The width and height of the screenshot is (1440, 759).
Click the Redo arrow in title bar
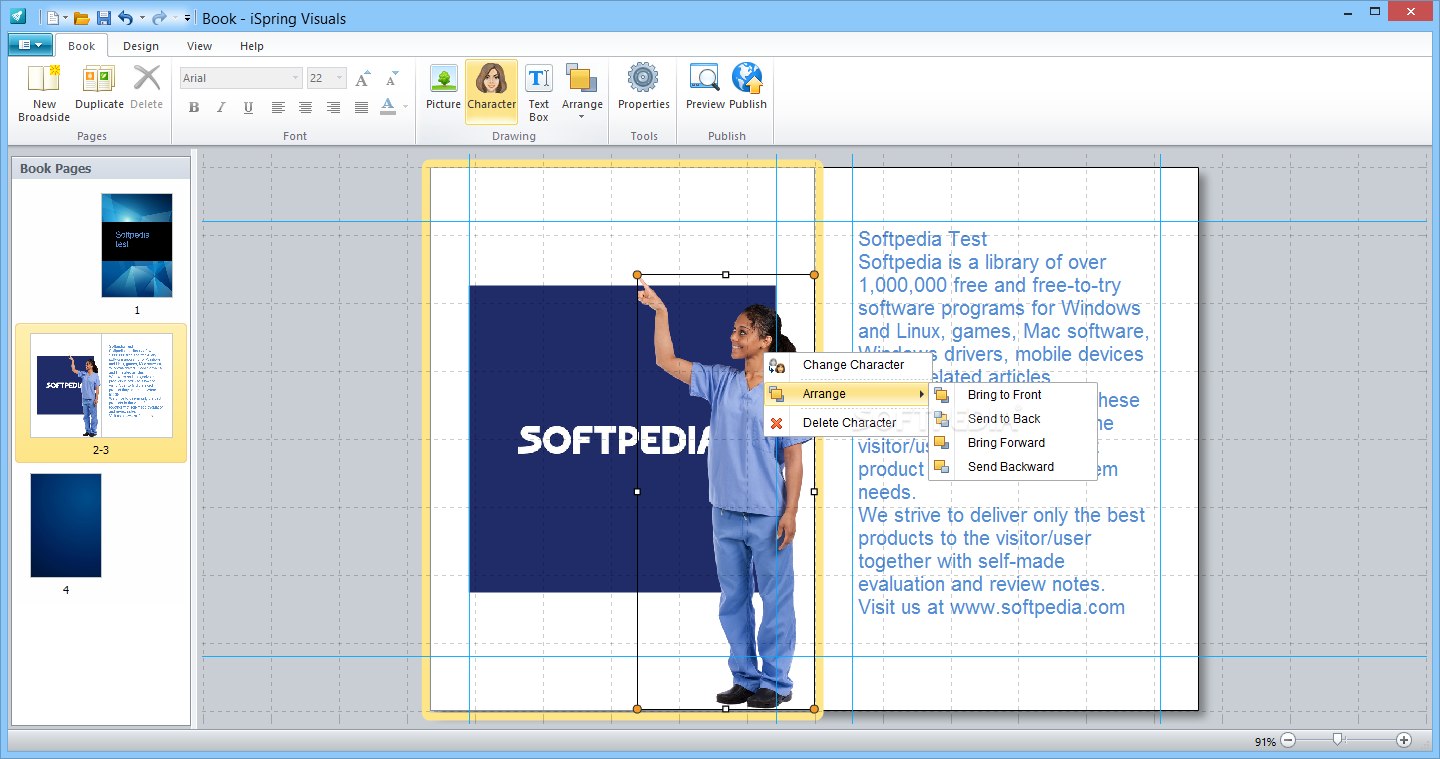tap(159, 18)
